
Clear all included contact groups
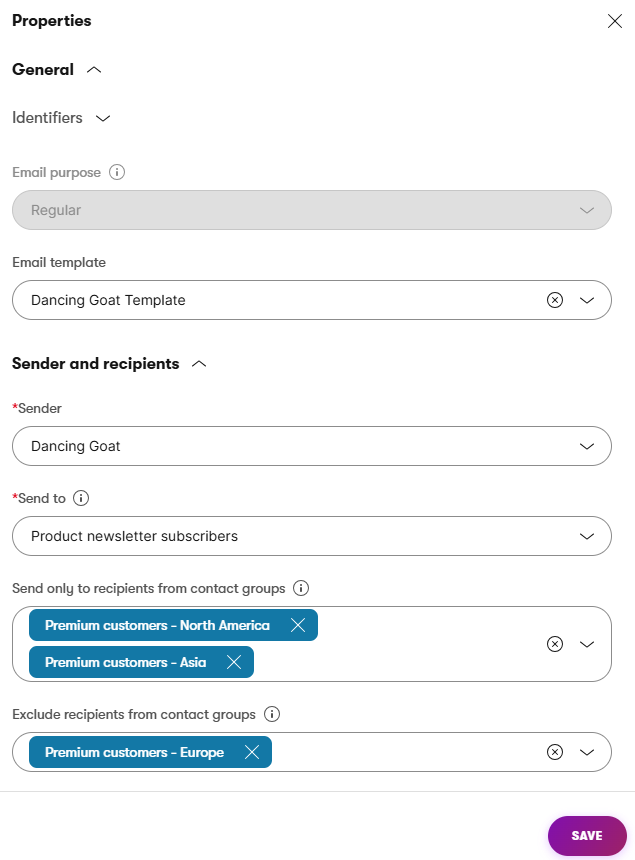[x=555, y=644]
